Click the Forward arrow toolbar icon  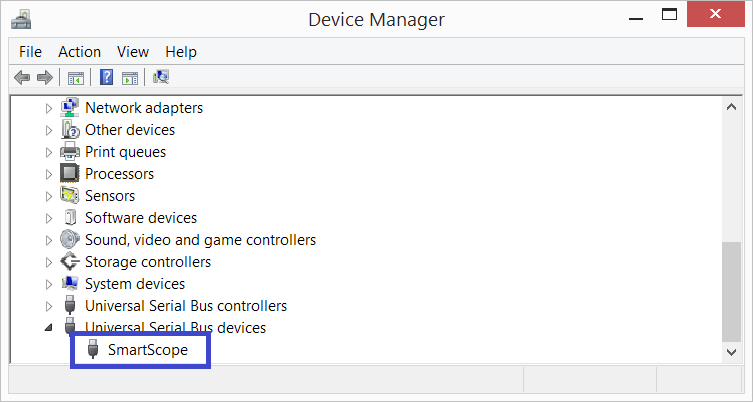click(x=45, y=77)
